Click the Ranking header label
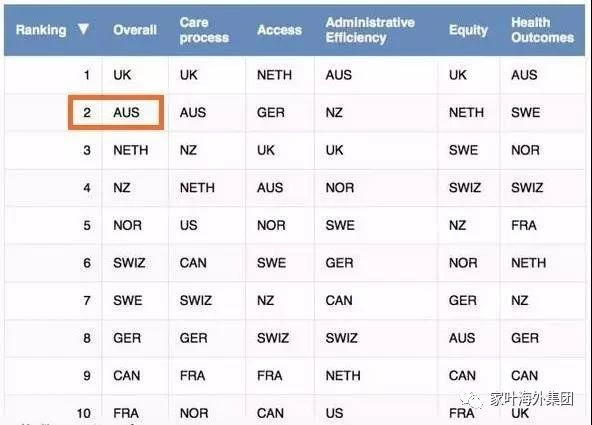The height and width of the screenshot is (425, 592). click(41, 30)
